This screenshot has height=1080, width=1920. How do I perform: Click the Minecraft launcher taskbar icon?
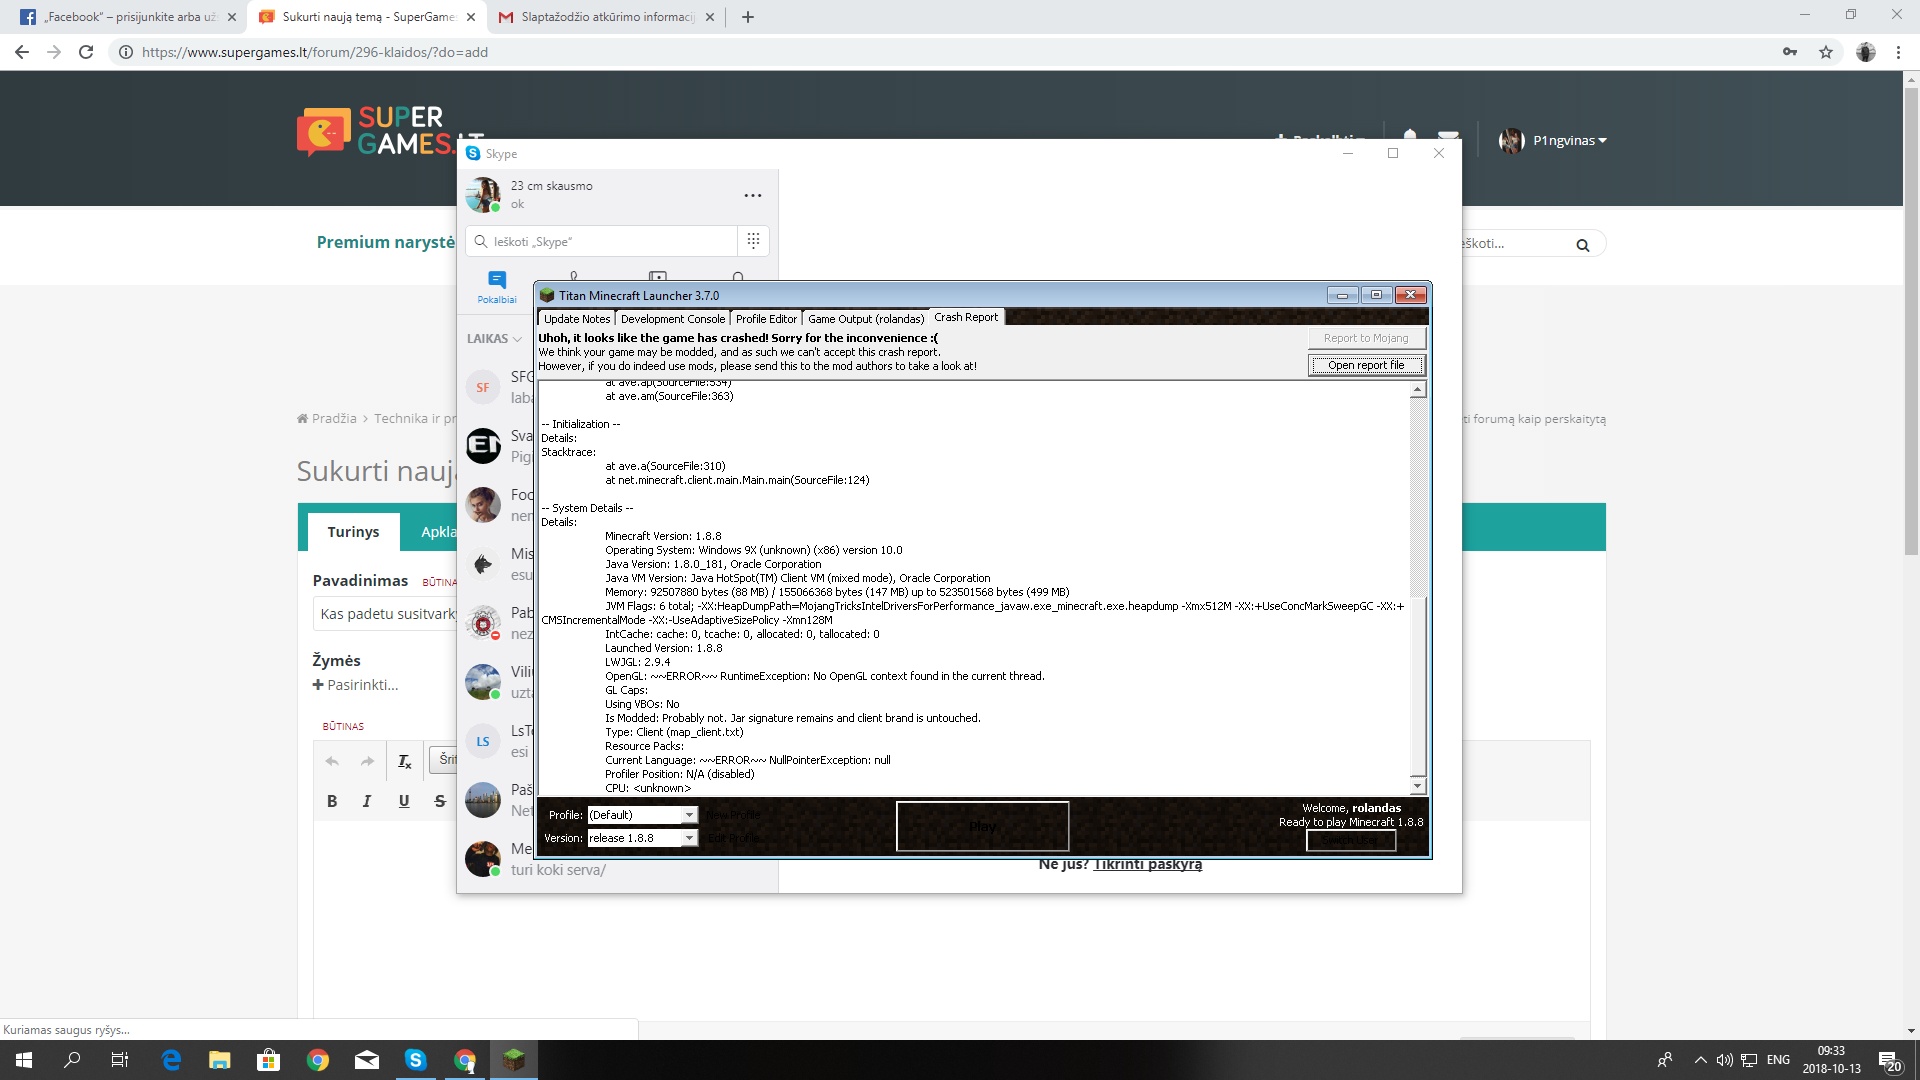(x=514, y=1060)
